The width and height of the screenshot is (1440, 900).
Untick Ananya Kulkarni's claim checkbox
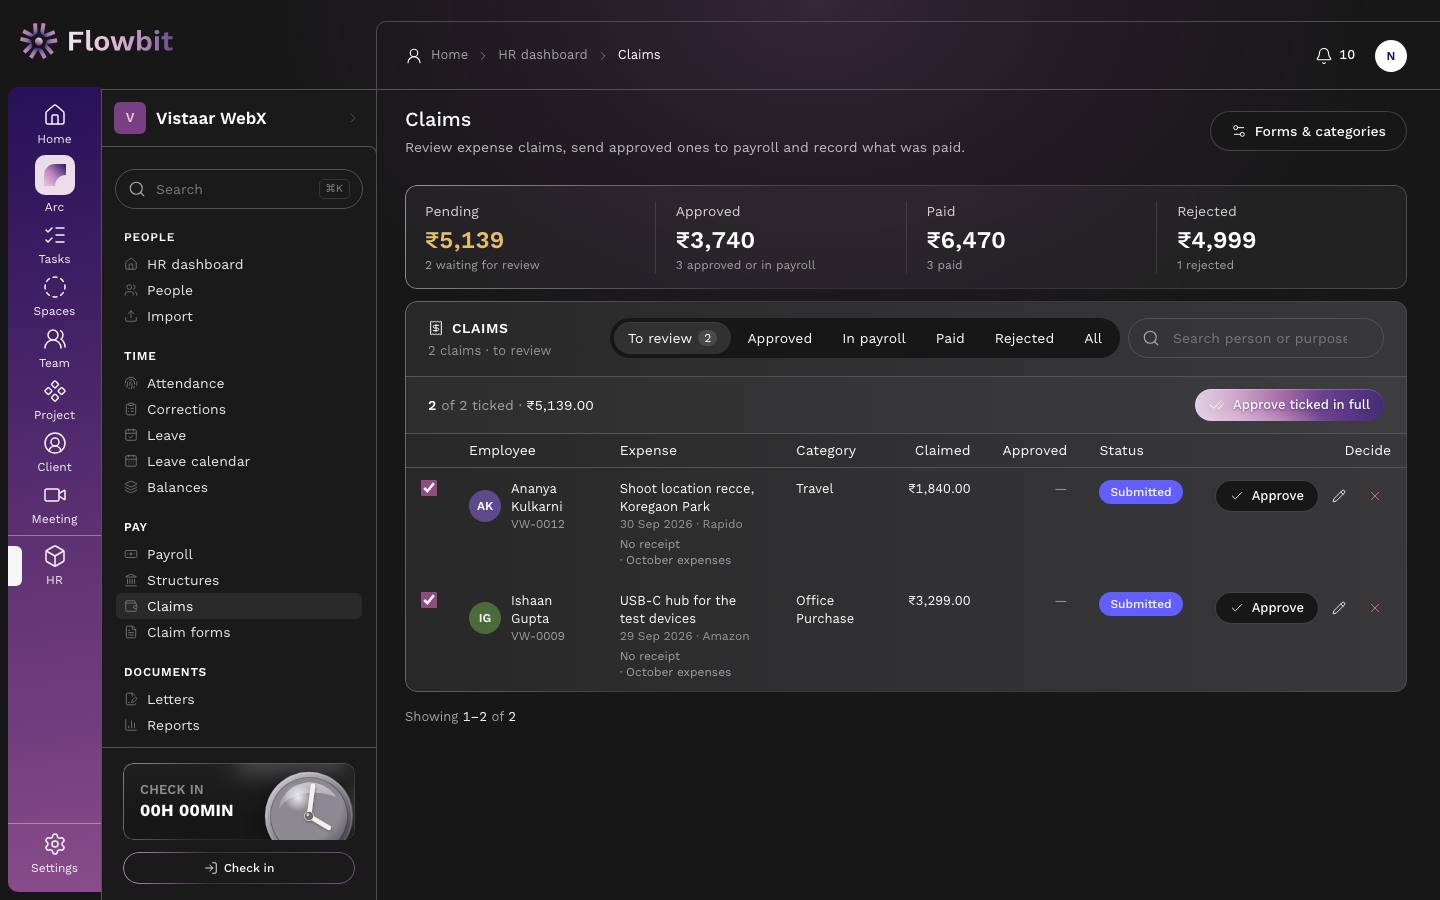click(429, 488)
